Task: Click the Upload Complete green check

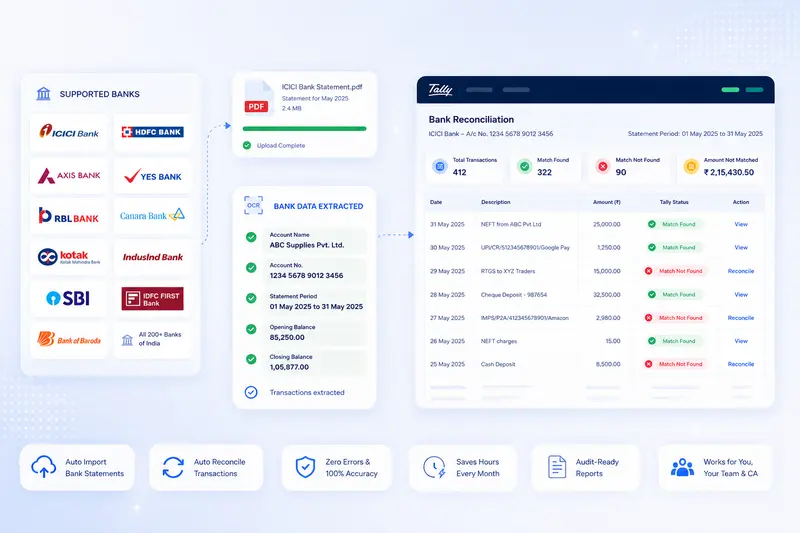Action: [247, 145]
